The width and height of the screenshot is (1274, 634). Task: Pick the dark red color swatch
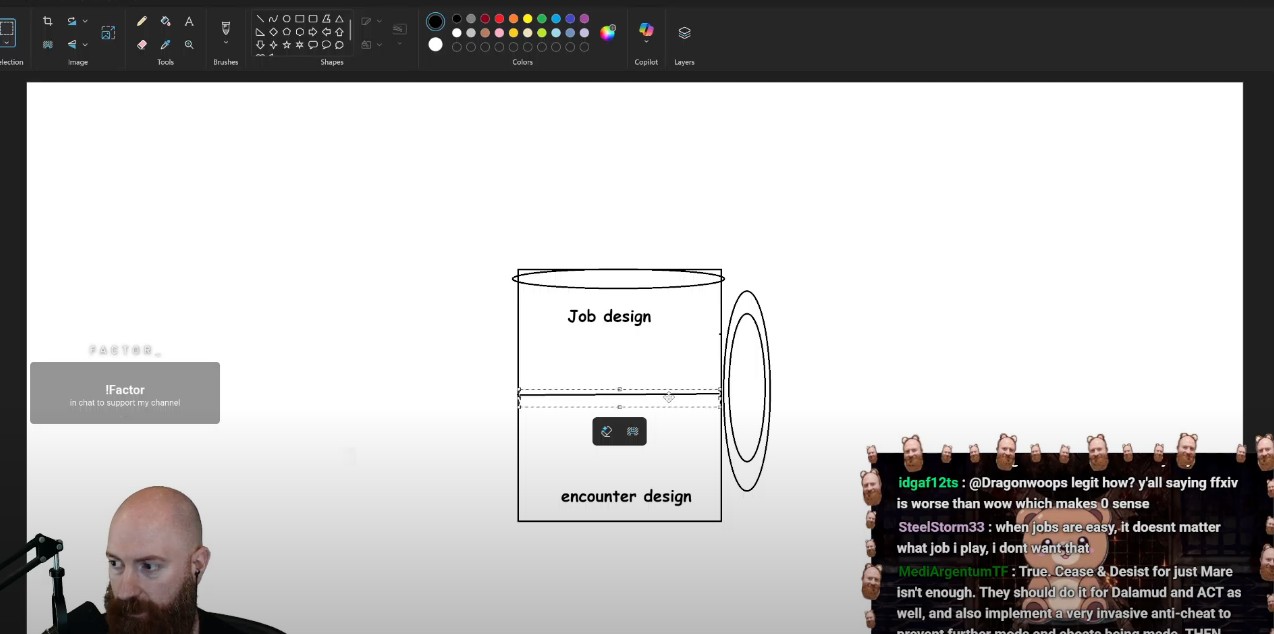click(x=485, y=19)
